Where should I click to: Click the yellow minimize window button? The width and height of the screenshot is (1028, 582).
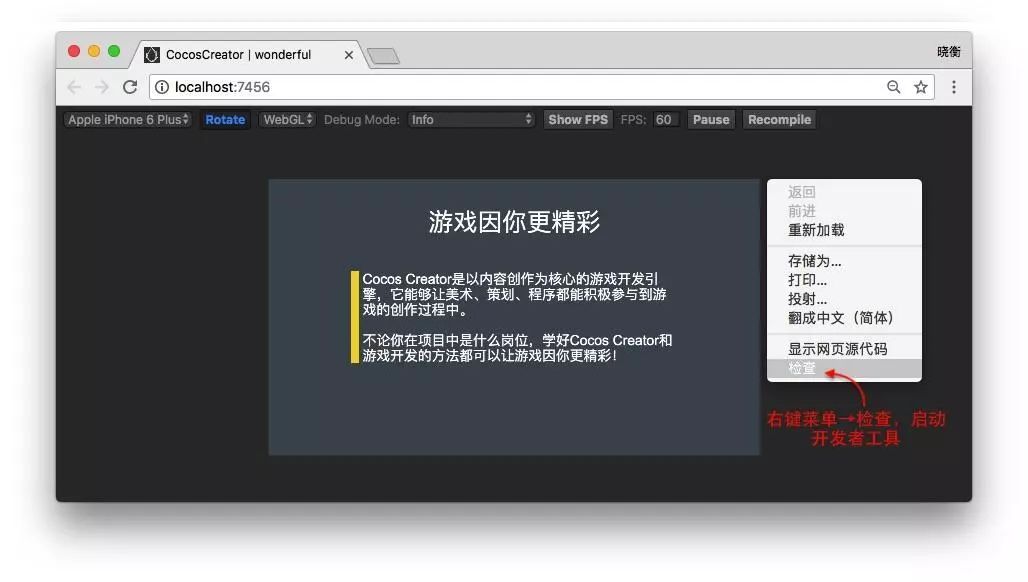click(94, 51)
